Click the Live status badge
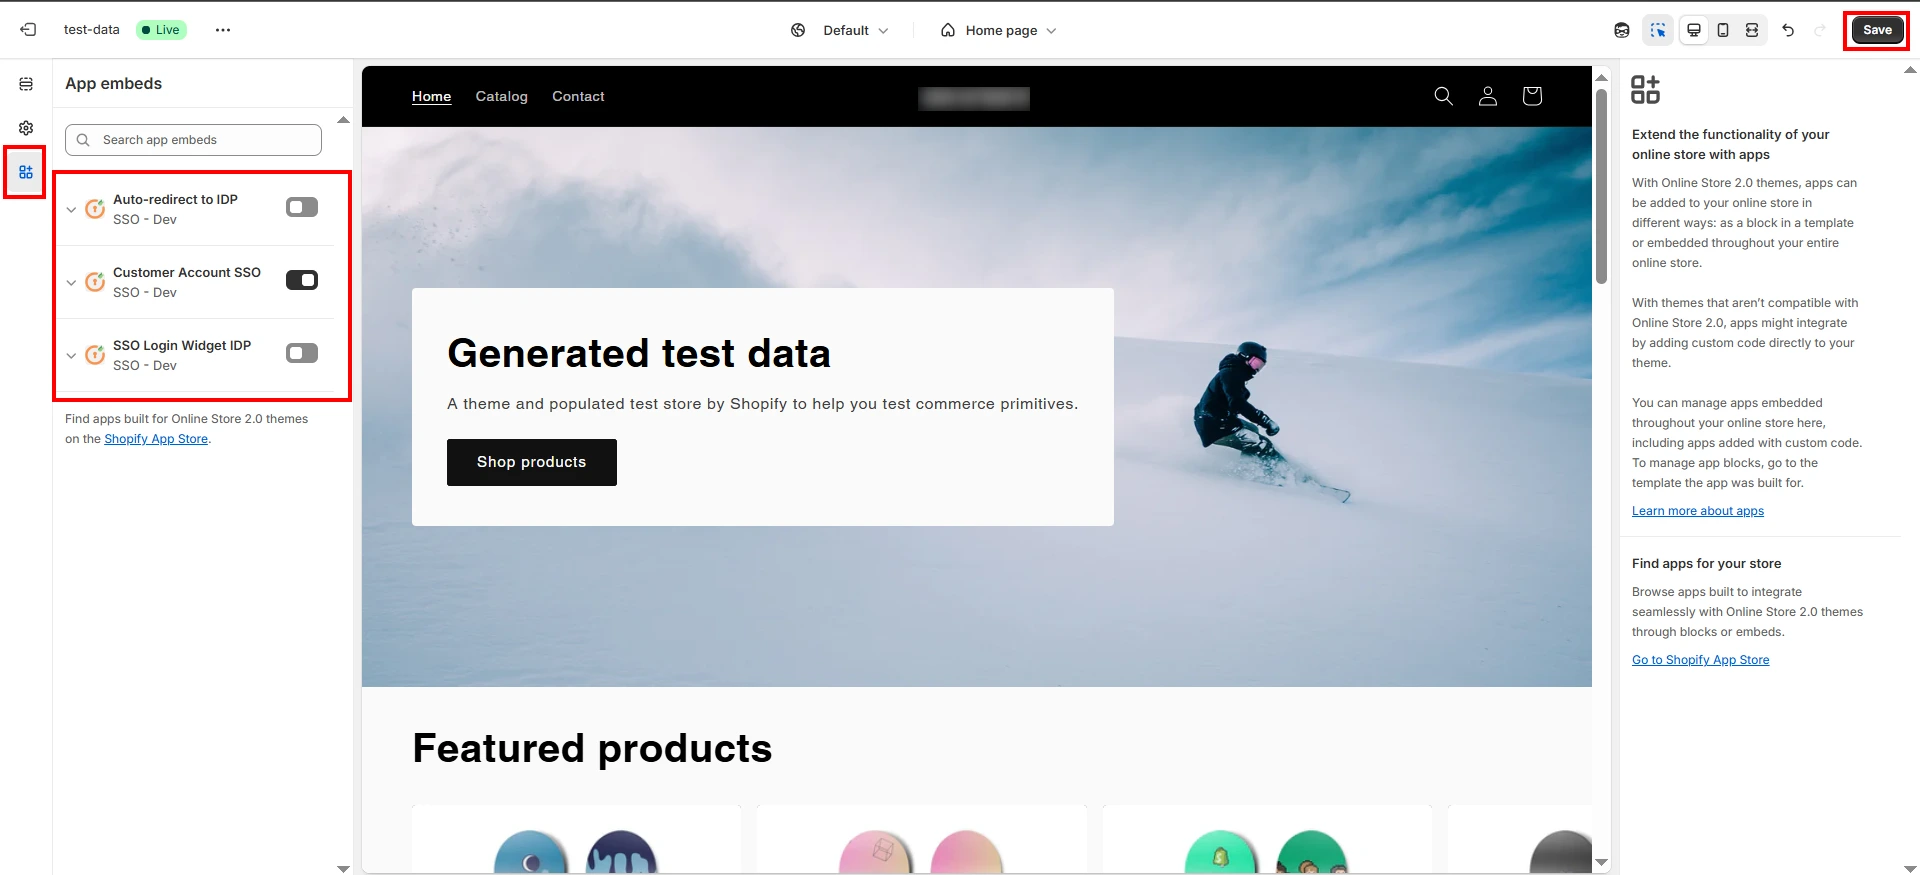 click(161, 30)
